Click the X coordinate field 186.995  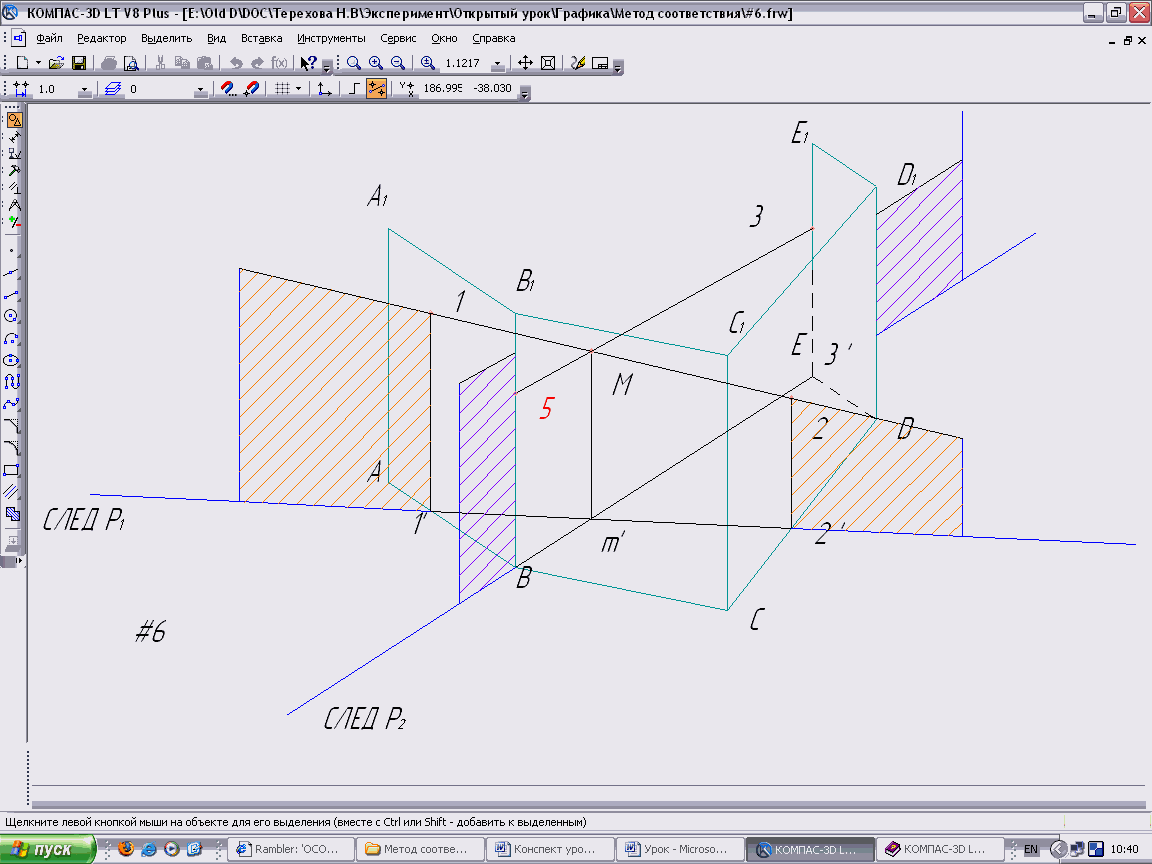(442, 89)
